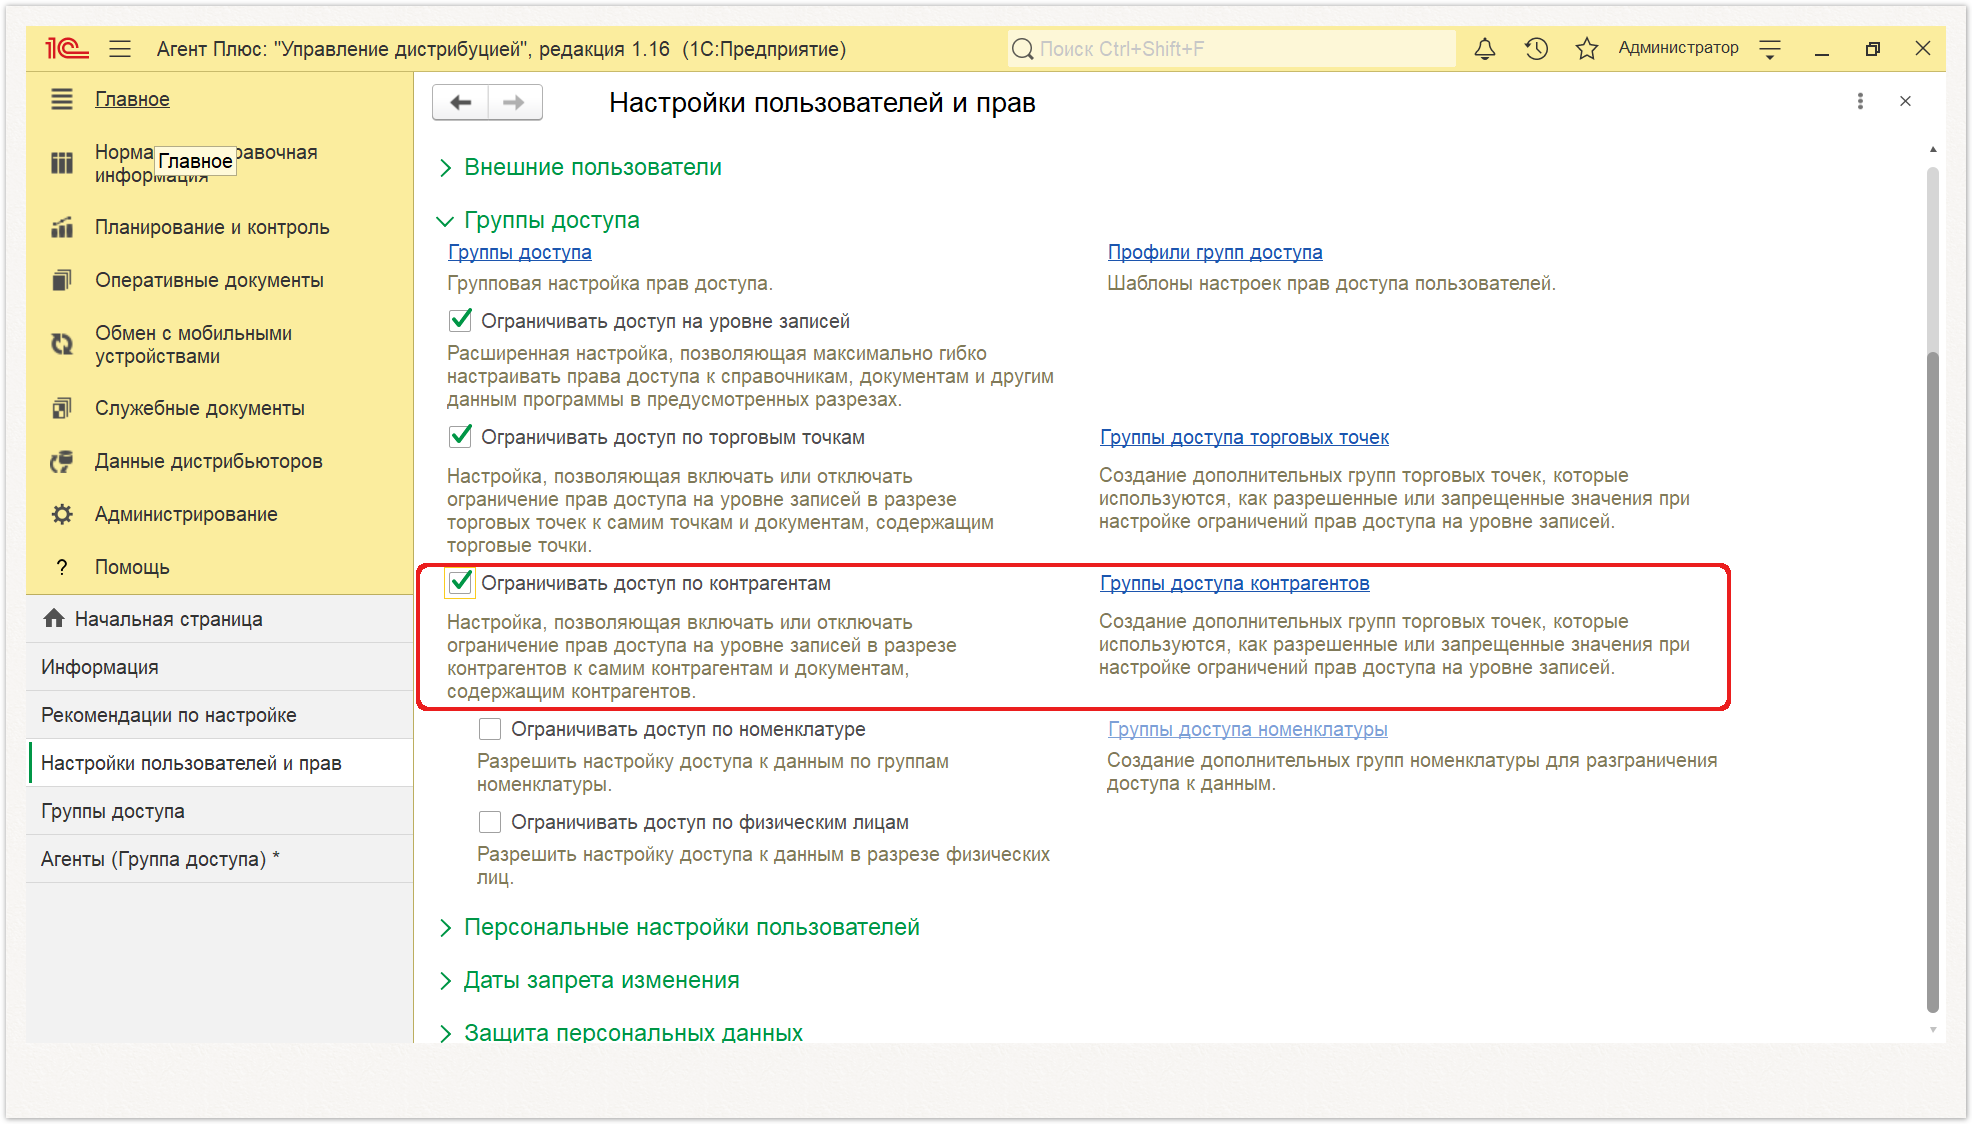The width and height of the screenshot is (1972, 1124).
Task: Switch to Начальная страница tab
Action: click(220, 619)
